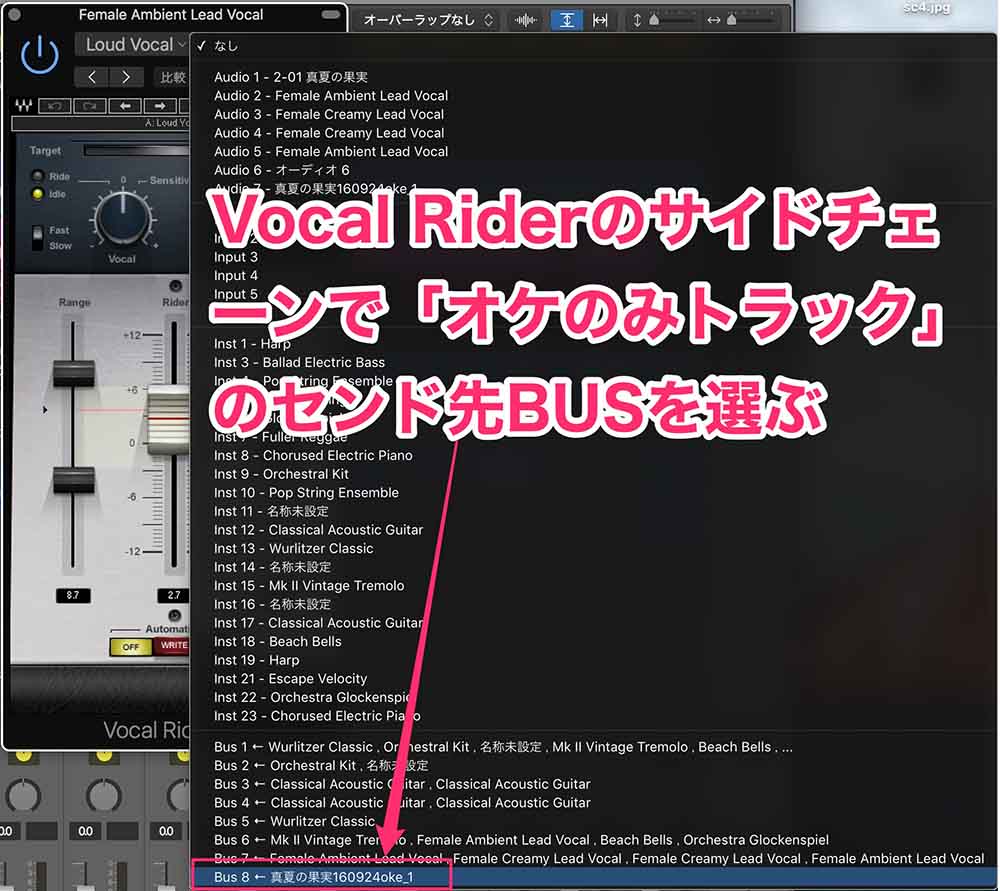The image size is (1000, 891).
Task: Select Bus 8 真夏の果実160924oke_1
Action: (x=593, y=877)
